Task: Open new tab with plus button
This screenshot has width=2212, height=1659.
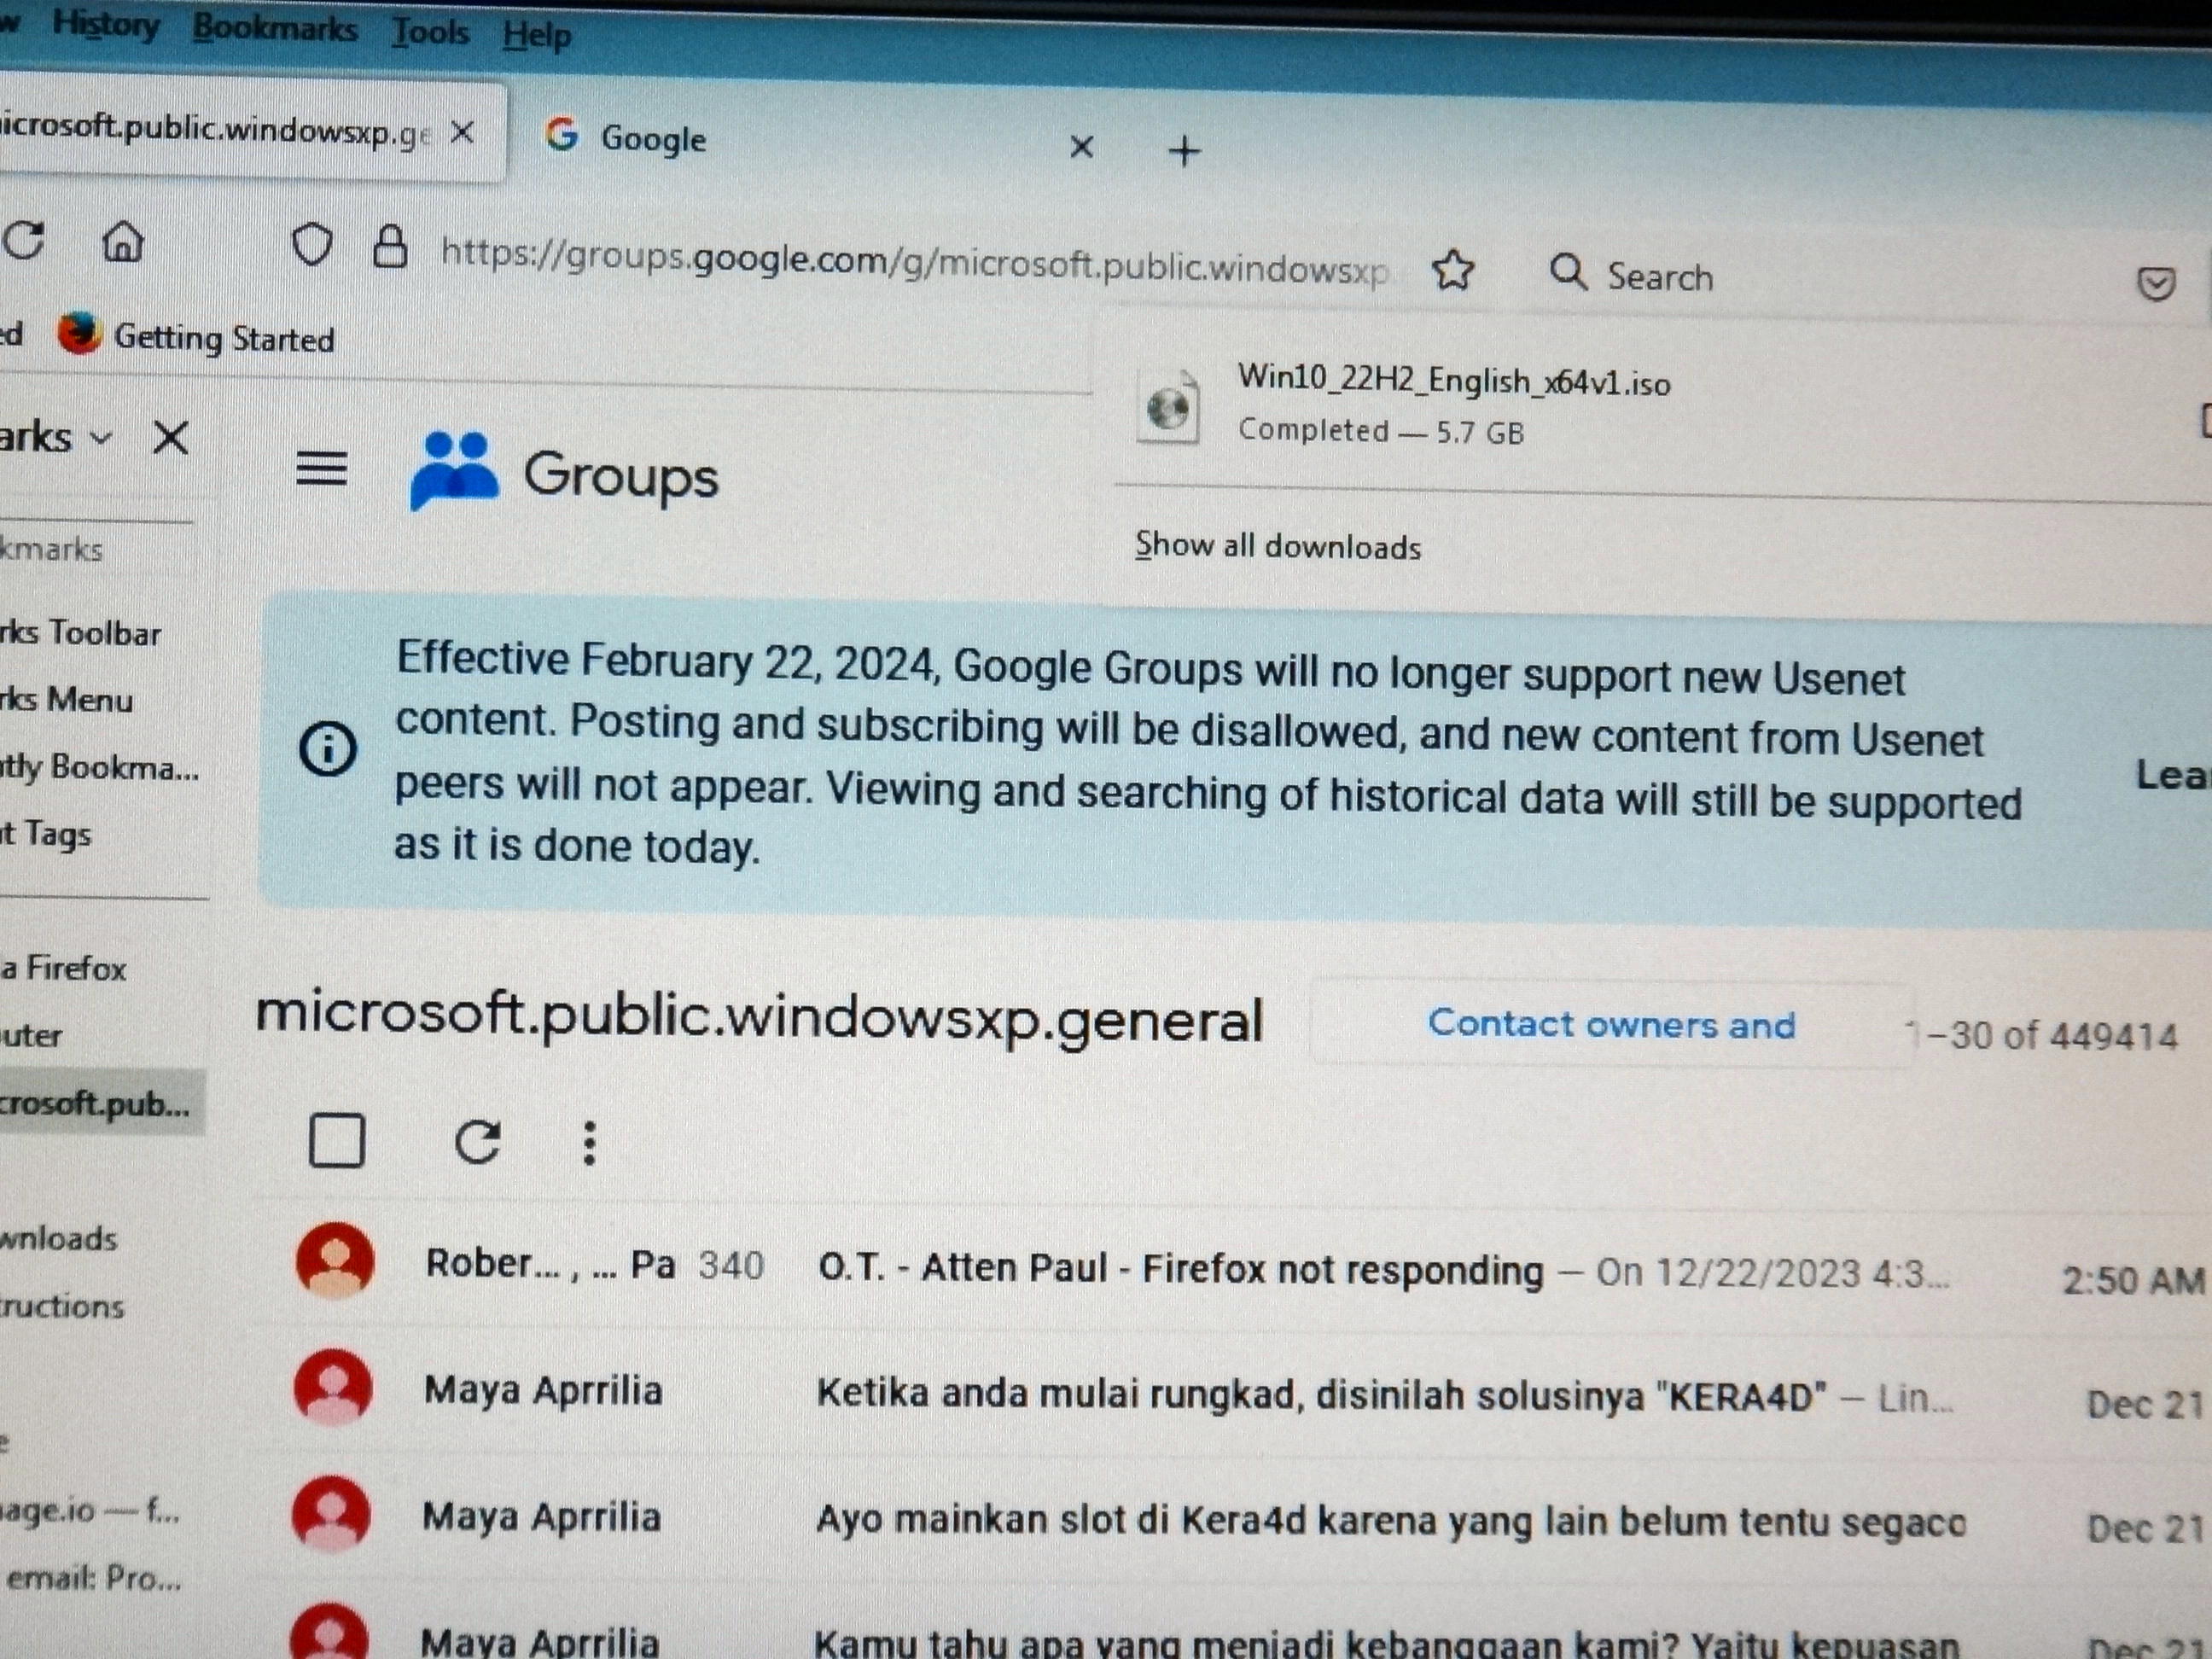Action: coord(1184,151)
